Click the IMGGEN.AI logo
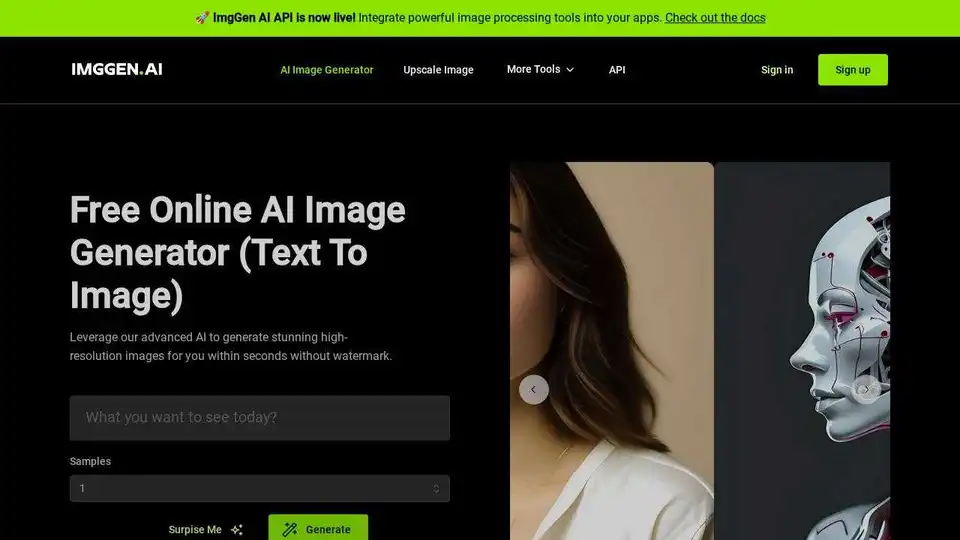 117,69
